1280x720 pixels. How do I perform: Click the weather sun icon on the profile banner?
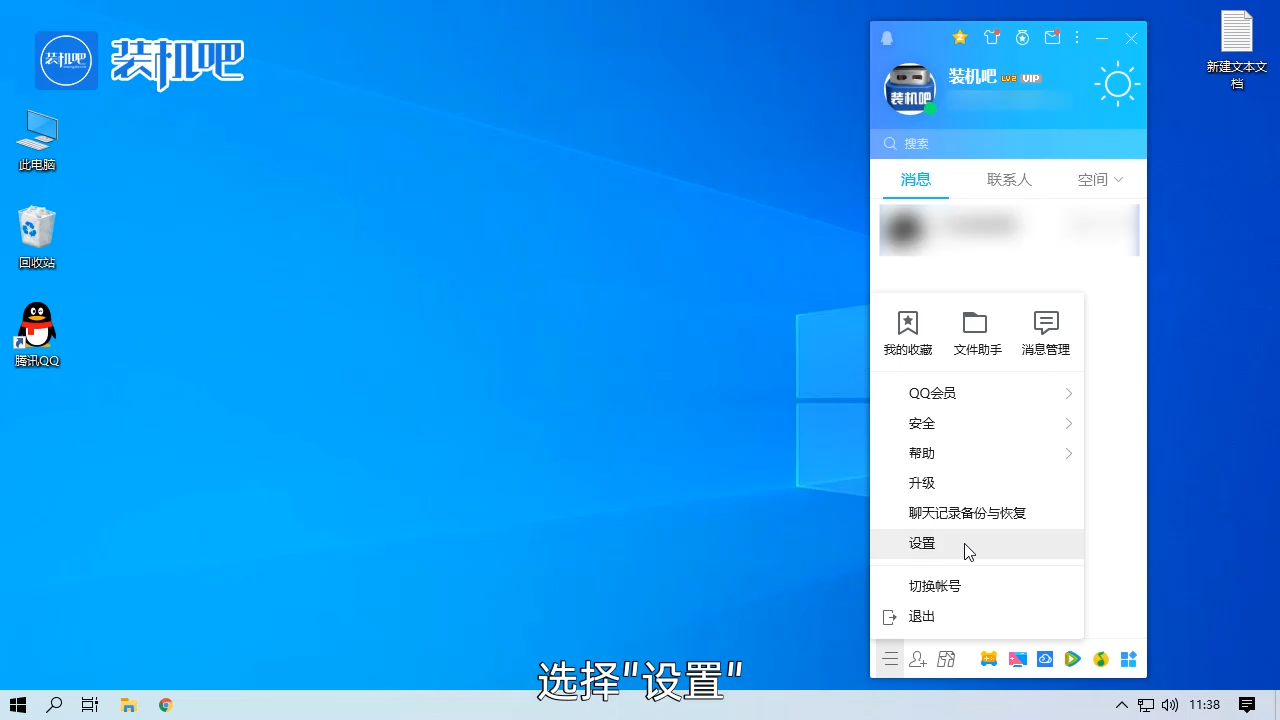[x=1117, y=84]
